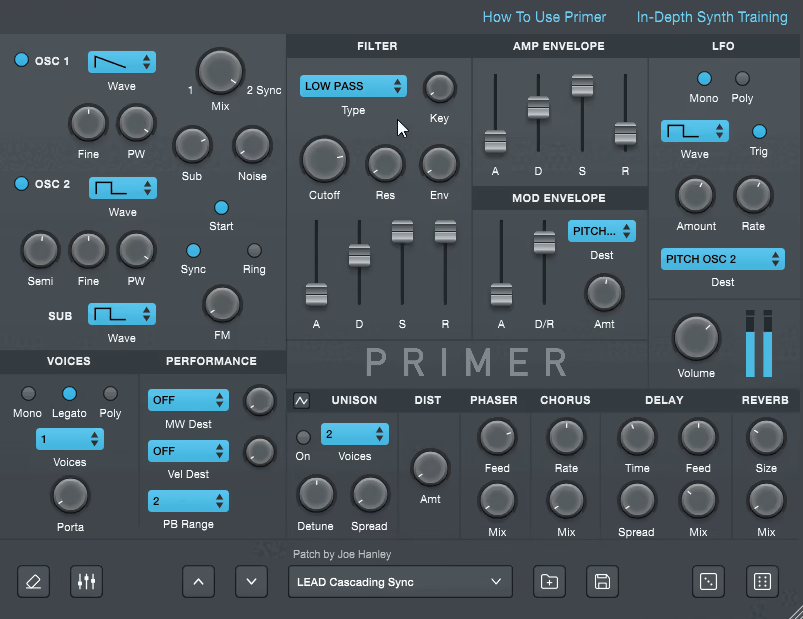Image resolution: width=803 pixels, height=619 pixels.
Task: Click the Sub level knob
Action: [192, 145]
